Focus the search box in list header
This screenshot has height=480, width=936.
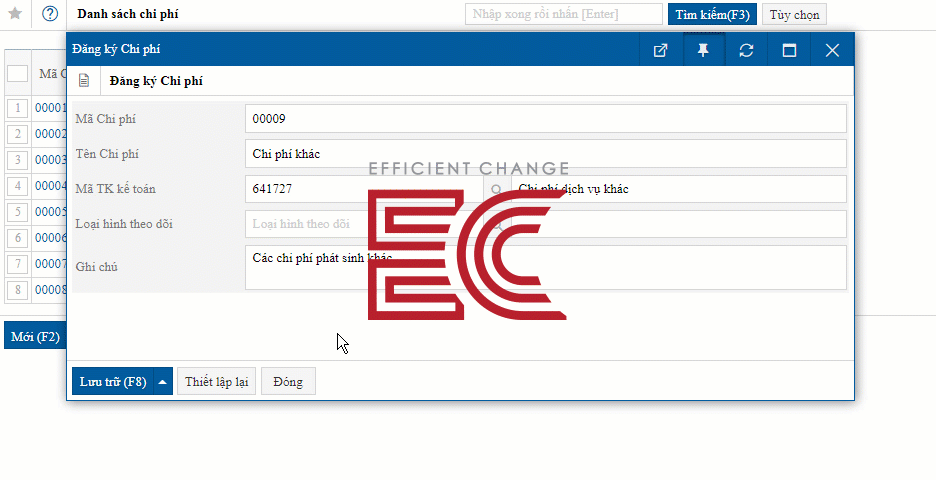(x=564, y=14)
